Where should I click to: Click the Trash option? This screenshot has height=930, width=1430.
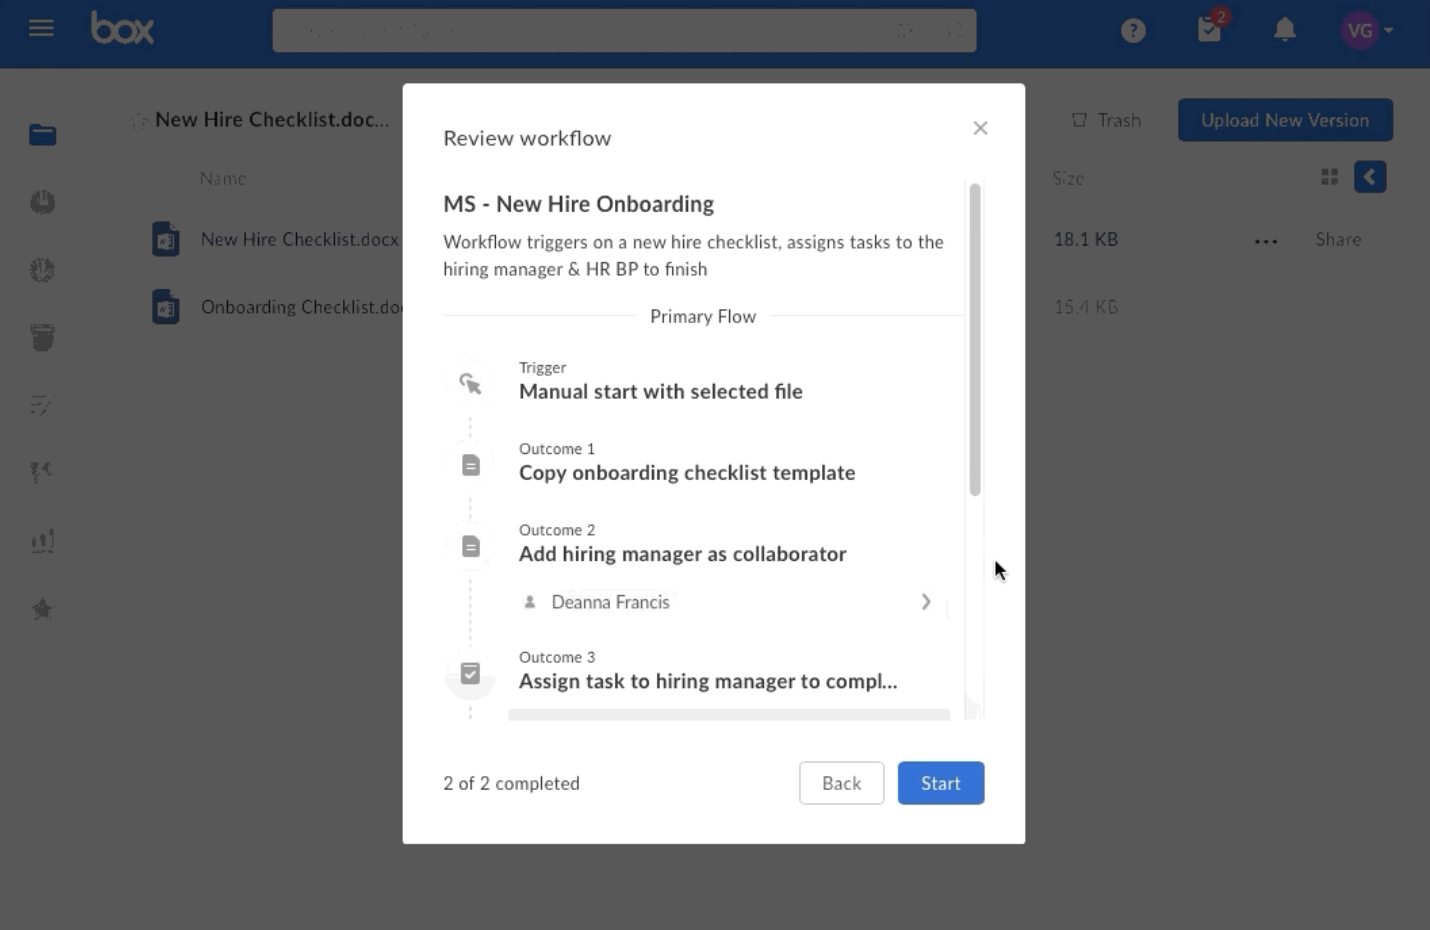click(1106, 120)
